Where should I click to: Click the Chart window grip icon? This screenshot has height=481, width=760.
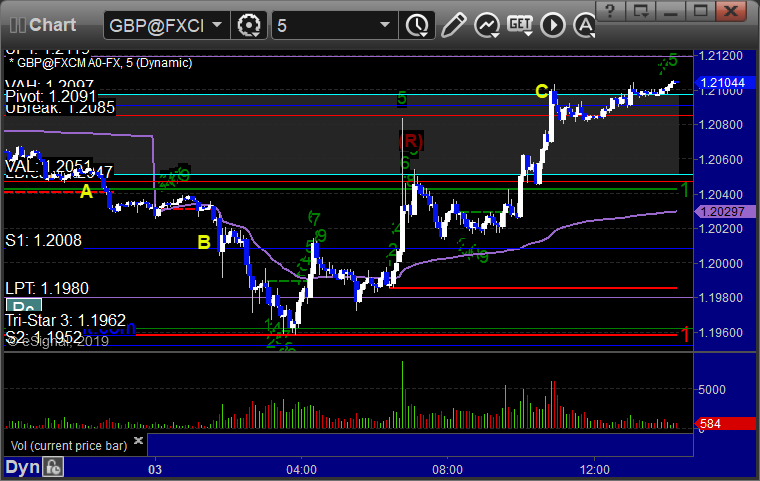[x=17, y=25]
